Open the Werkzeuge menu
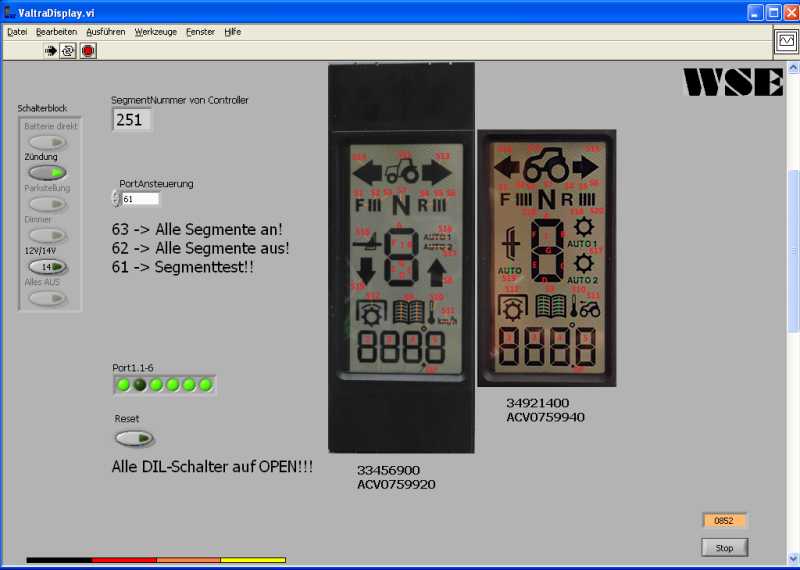This screenshot has height=570, width=800. coord(156,32)
